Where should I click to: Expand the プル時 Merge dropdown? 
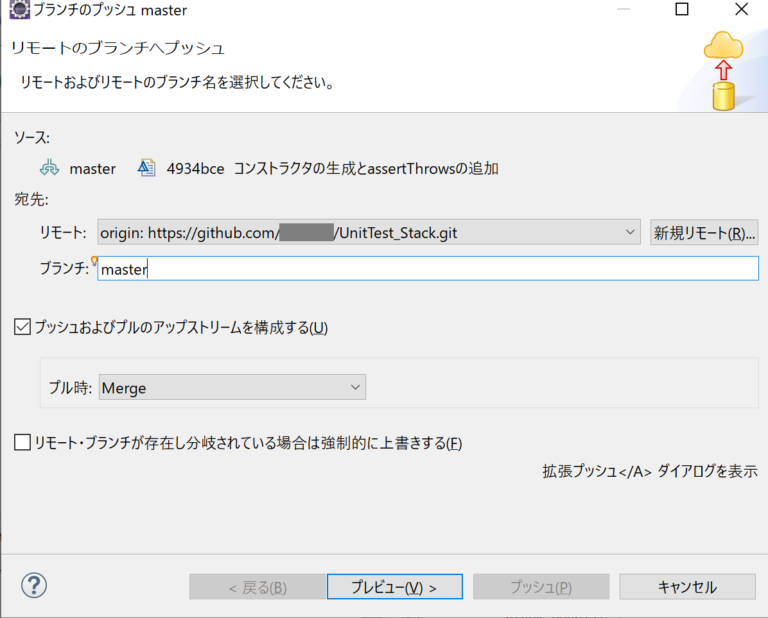tap(355, 387)
